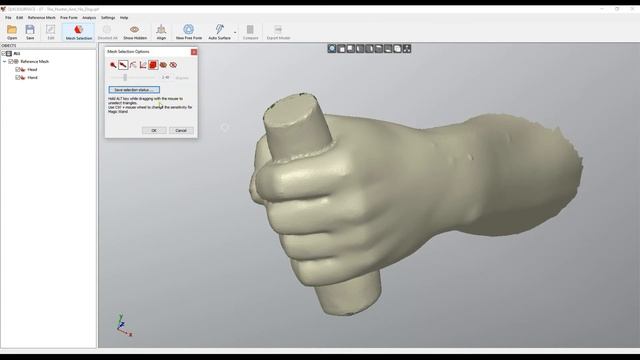640x360 pixels.
Task: Click the second view cube icon in viewport toolbar
Action: click(342, 49)
